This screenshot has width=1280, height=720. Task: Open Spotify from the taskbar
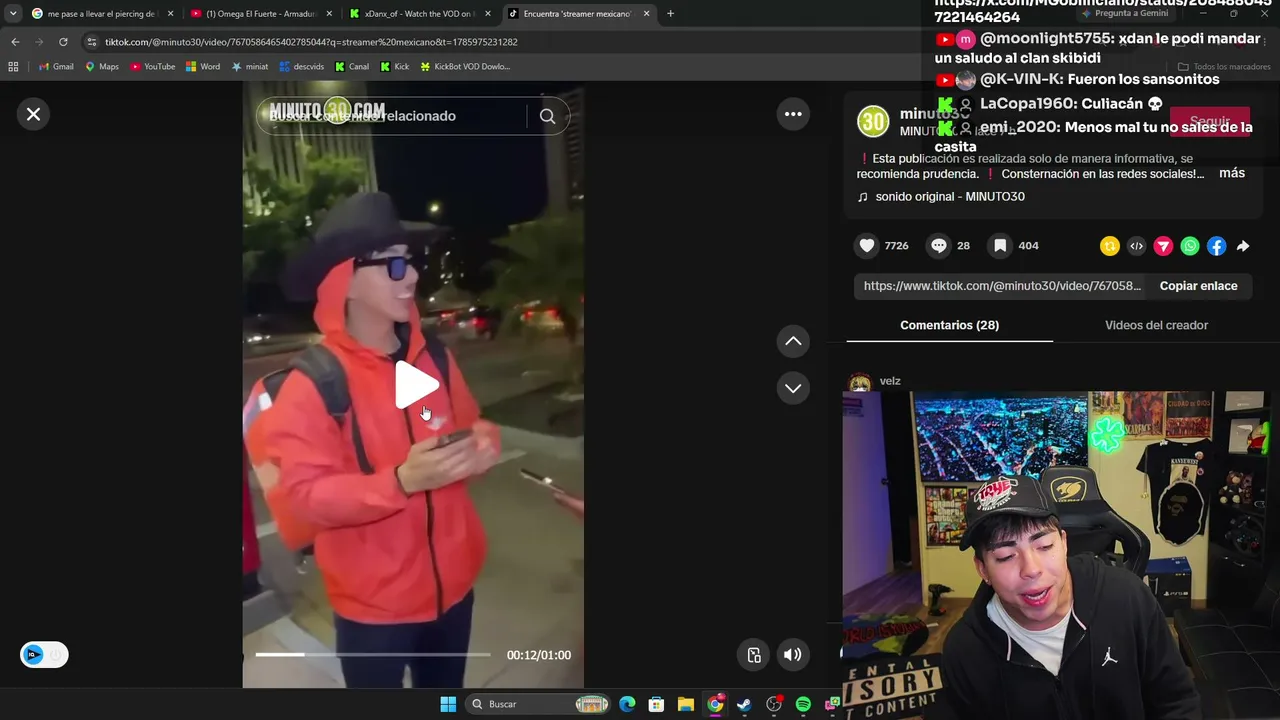click(803, 704)
